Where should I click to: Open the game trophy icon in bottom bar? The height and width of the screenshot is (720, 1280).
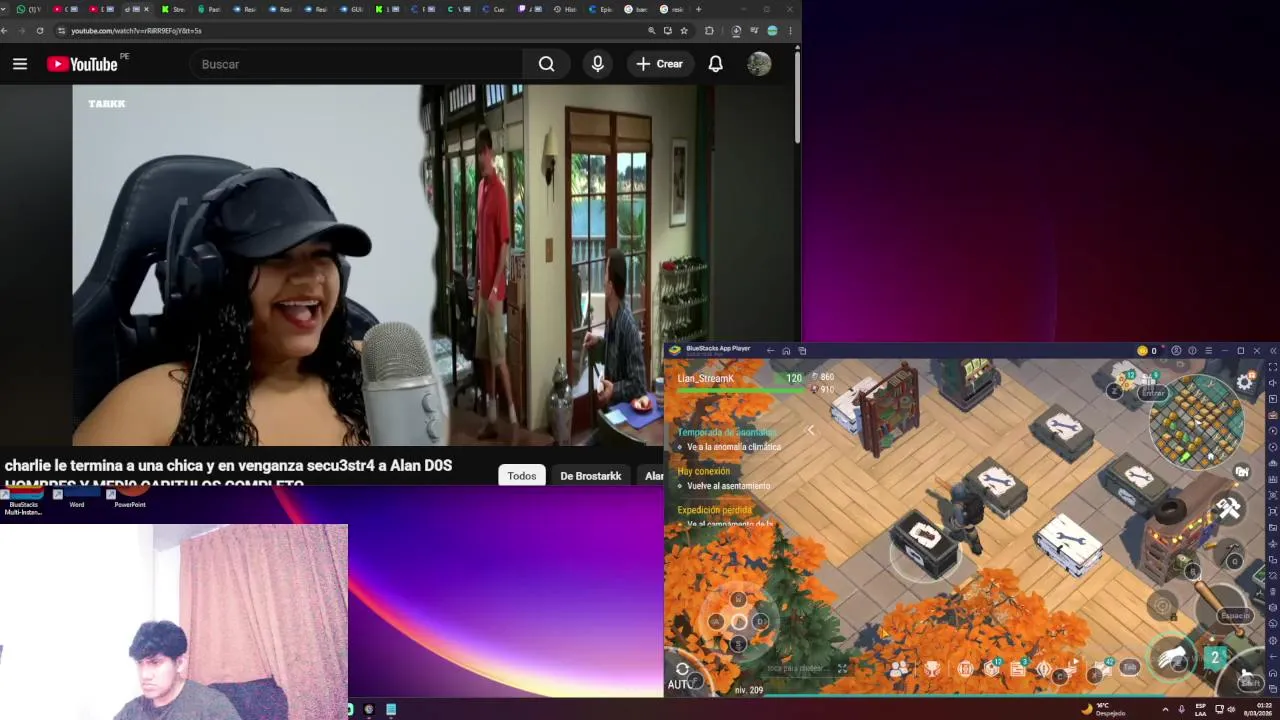tap(932, 669)
